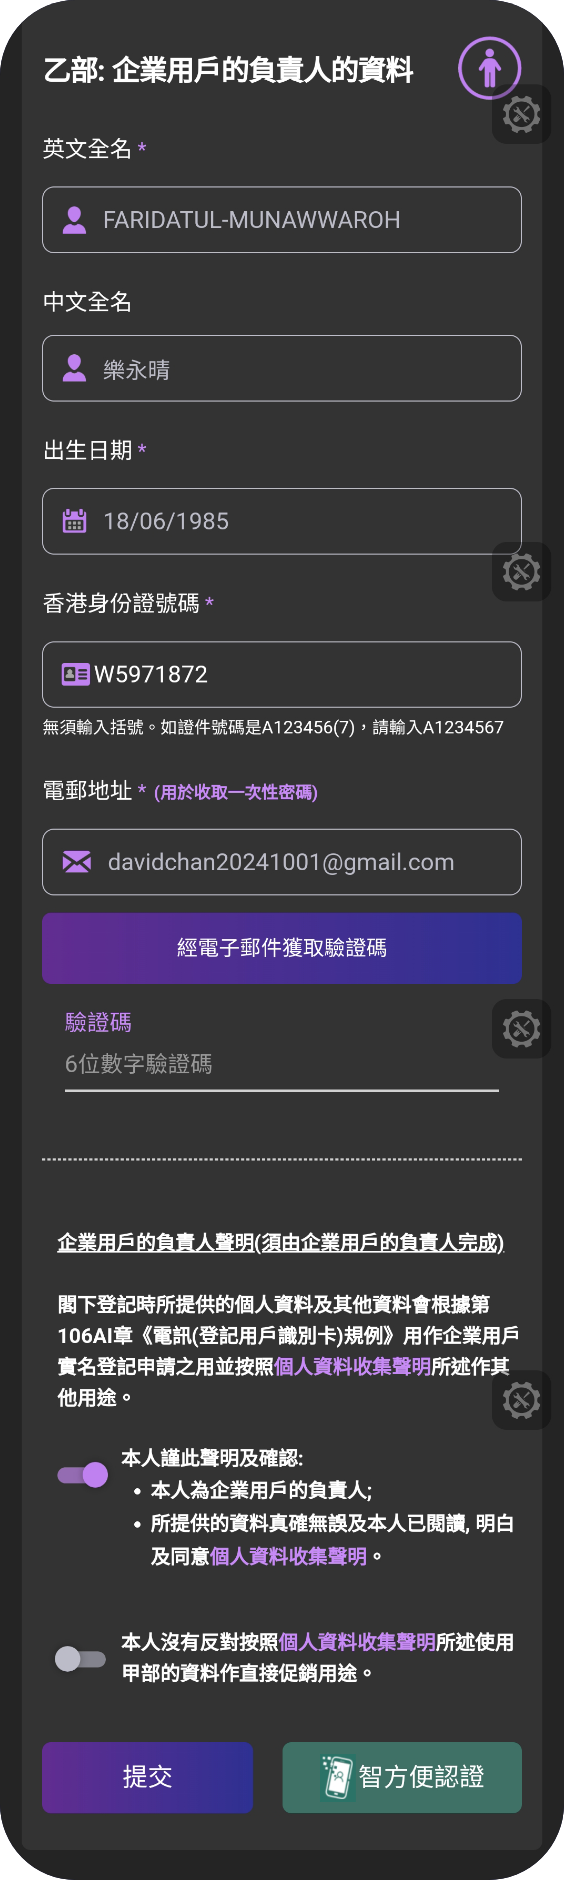Click the purple accessibility person icon
The height and width of the screenshot is (1880, 564).
(x=489, y=68)
